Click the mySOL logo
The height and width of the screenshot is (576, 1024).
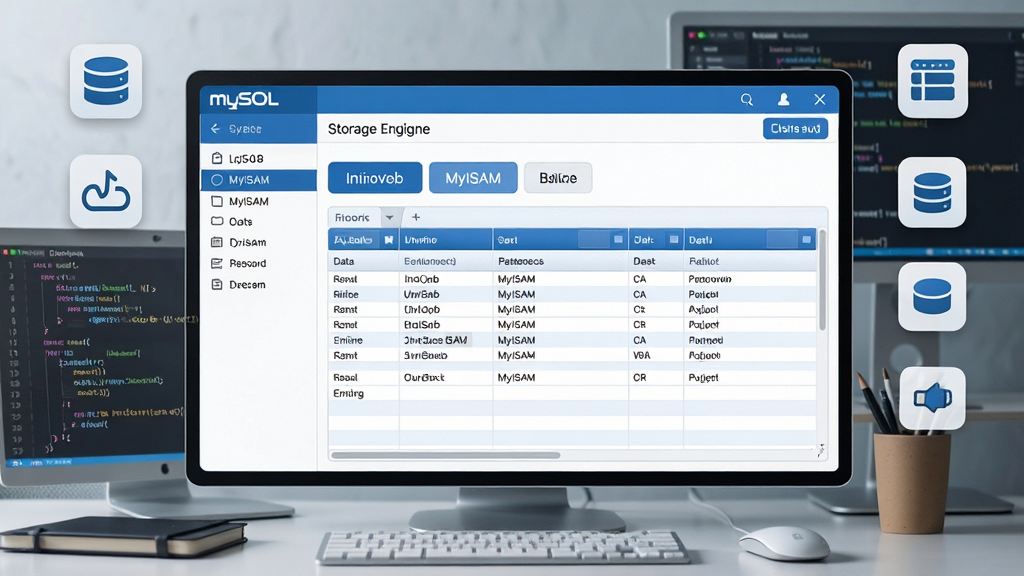244,99
